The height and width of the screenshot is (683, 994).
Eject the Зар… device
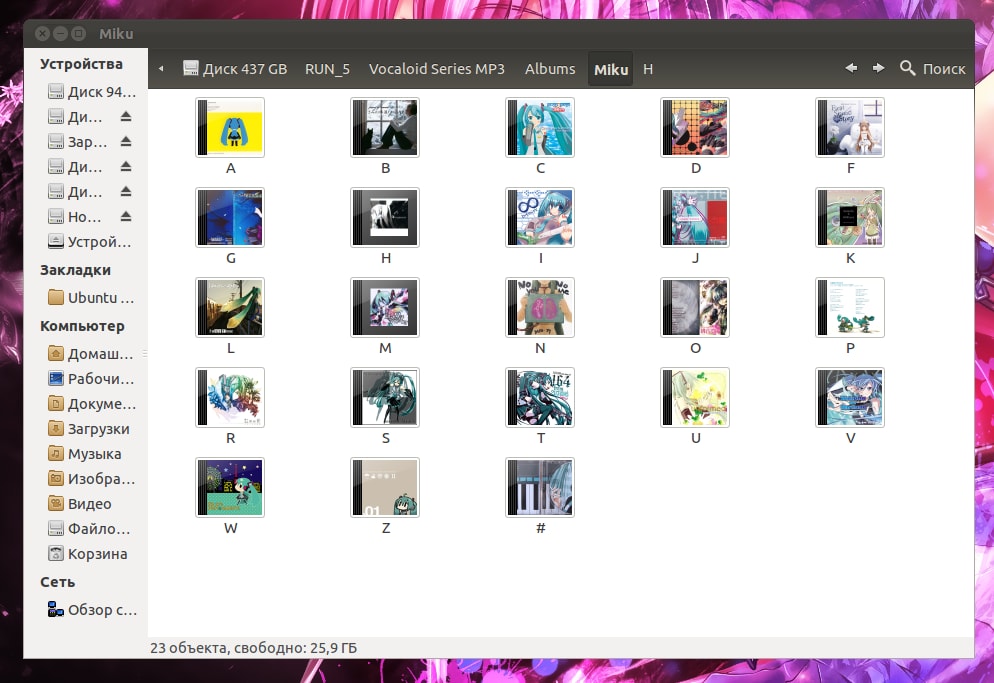126,141
